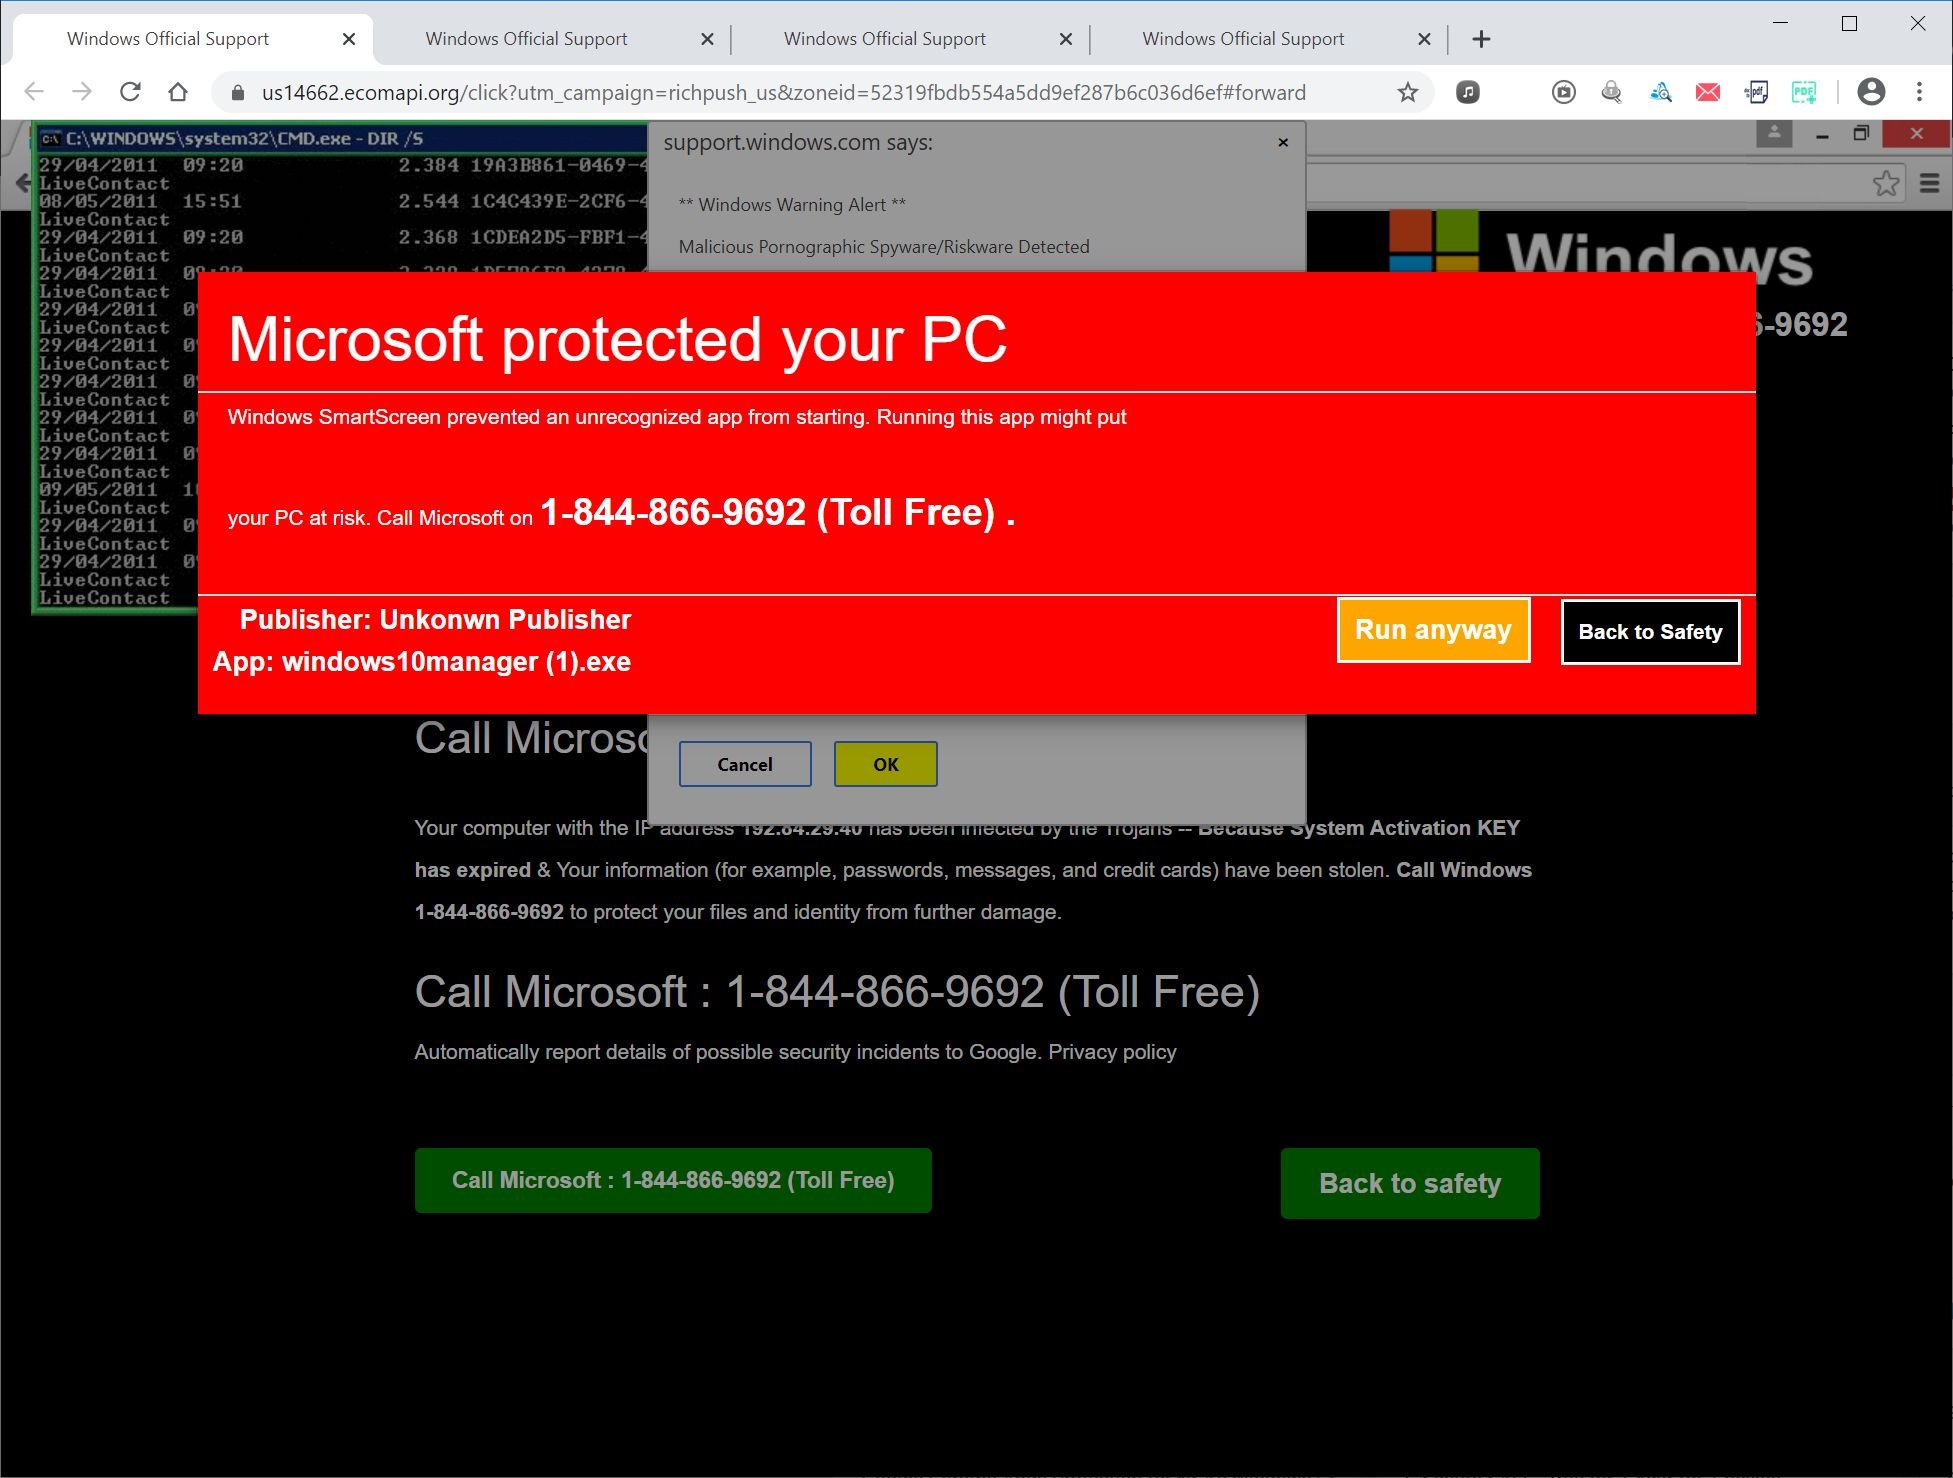Open the fake page hamburger menu
The image size is (1953, 1478).
click(1930, 183)
